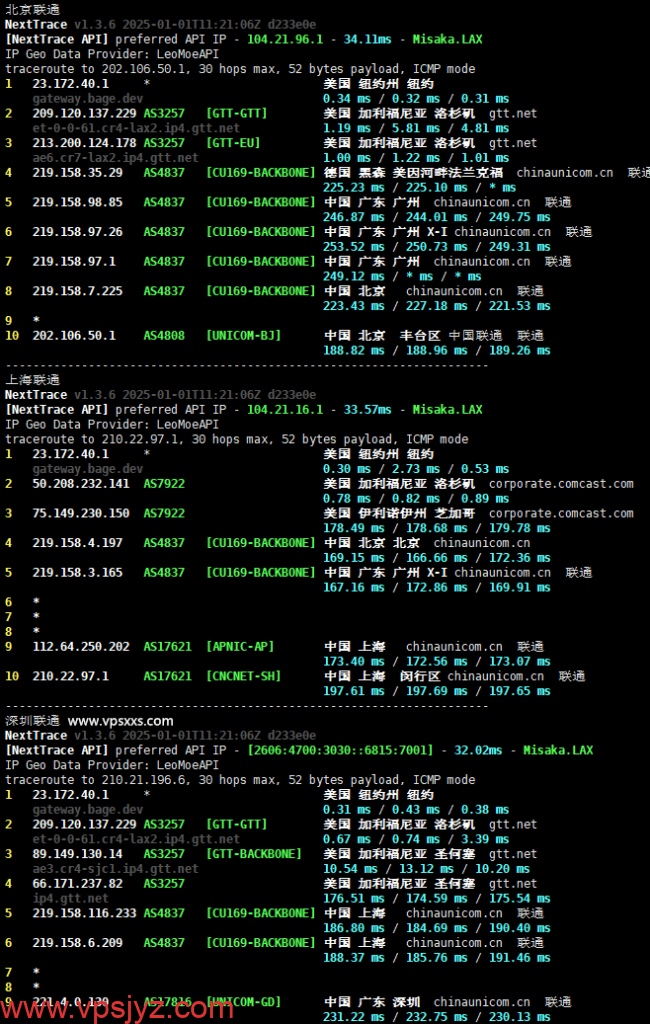Click the UNICOM-BJ network tag
The image size is (650, 1024).
point(243,336)
